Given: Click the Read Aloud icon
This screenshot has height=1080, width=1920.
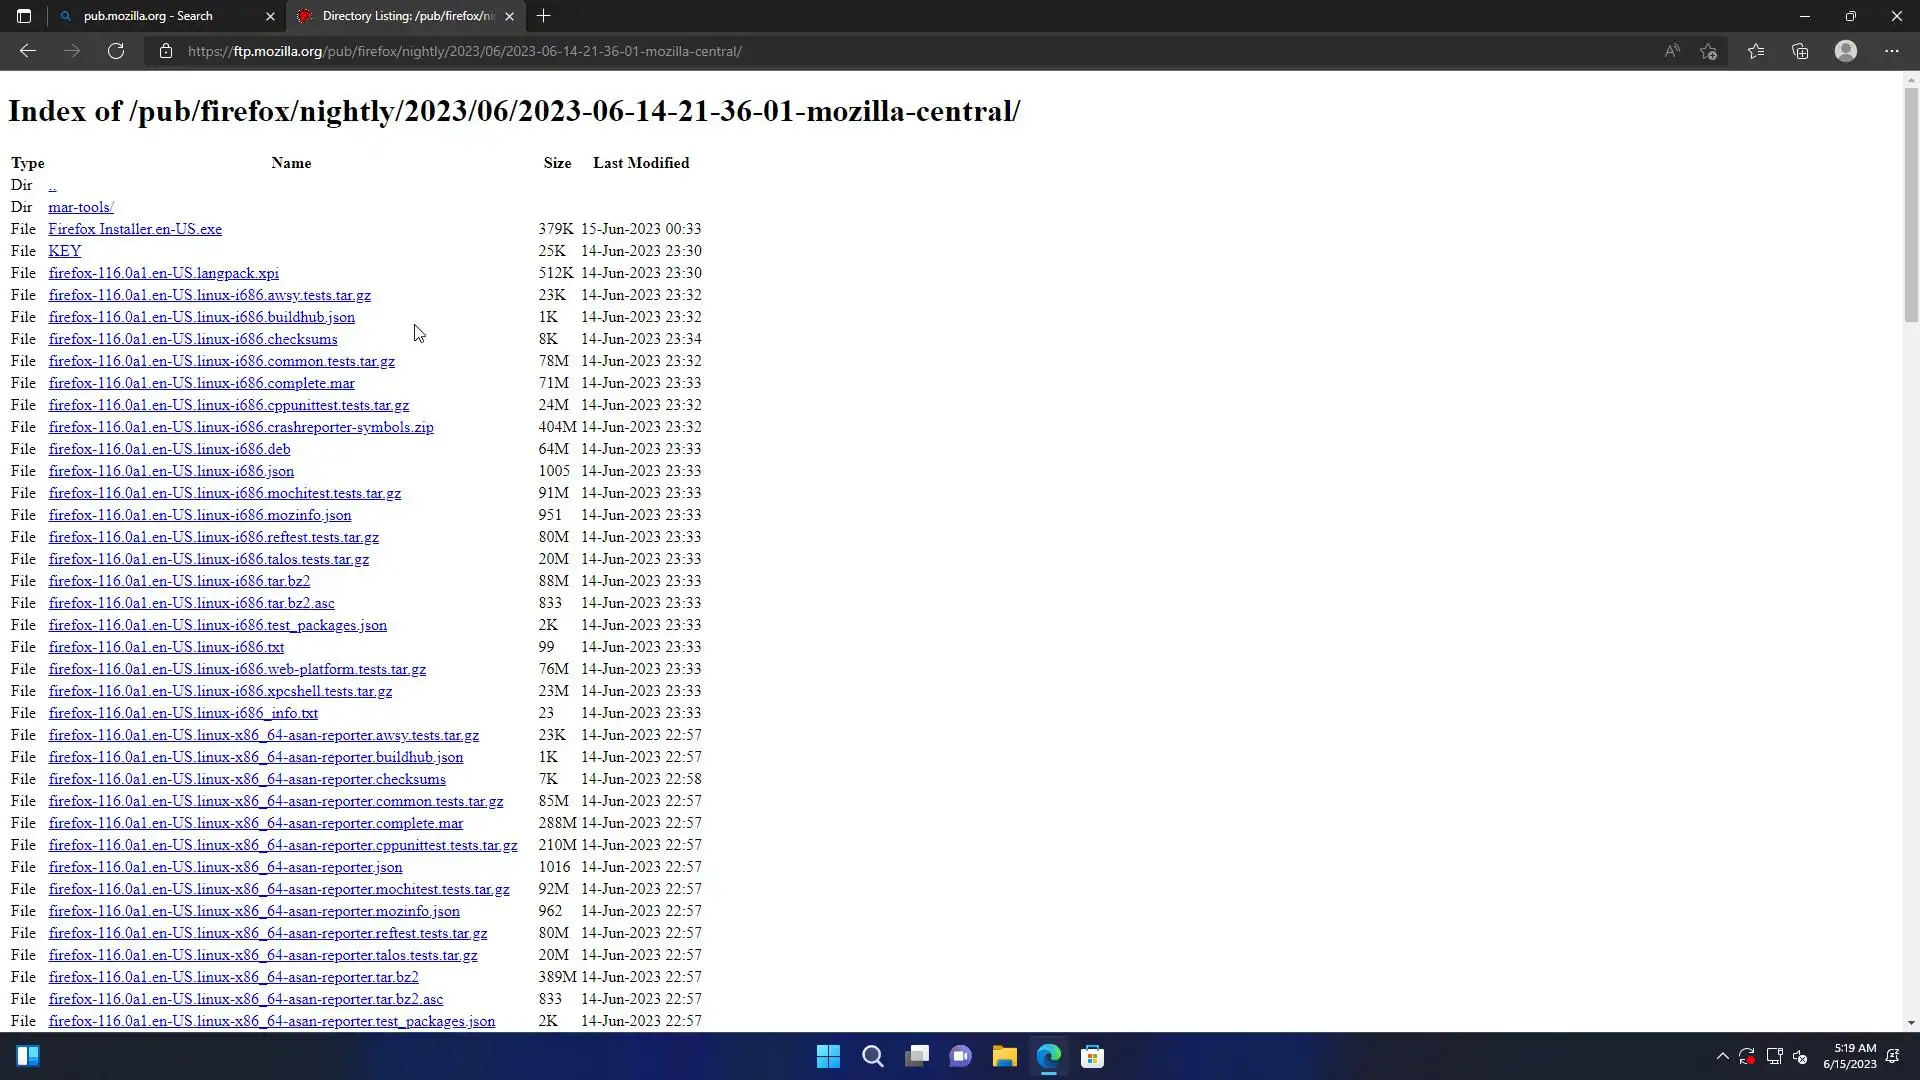Looking at the screenshot, I should [x=1672, y=51].
